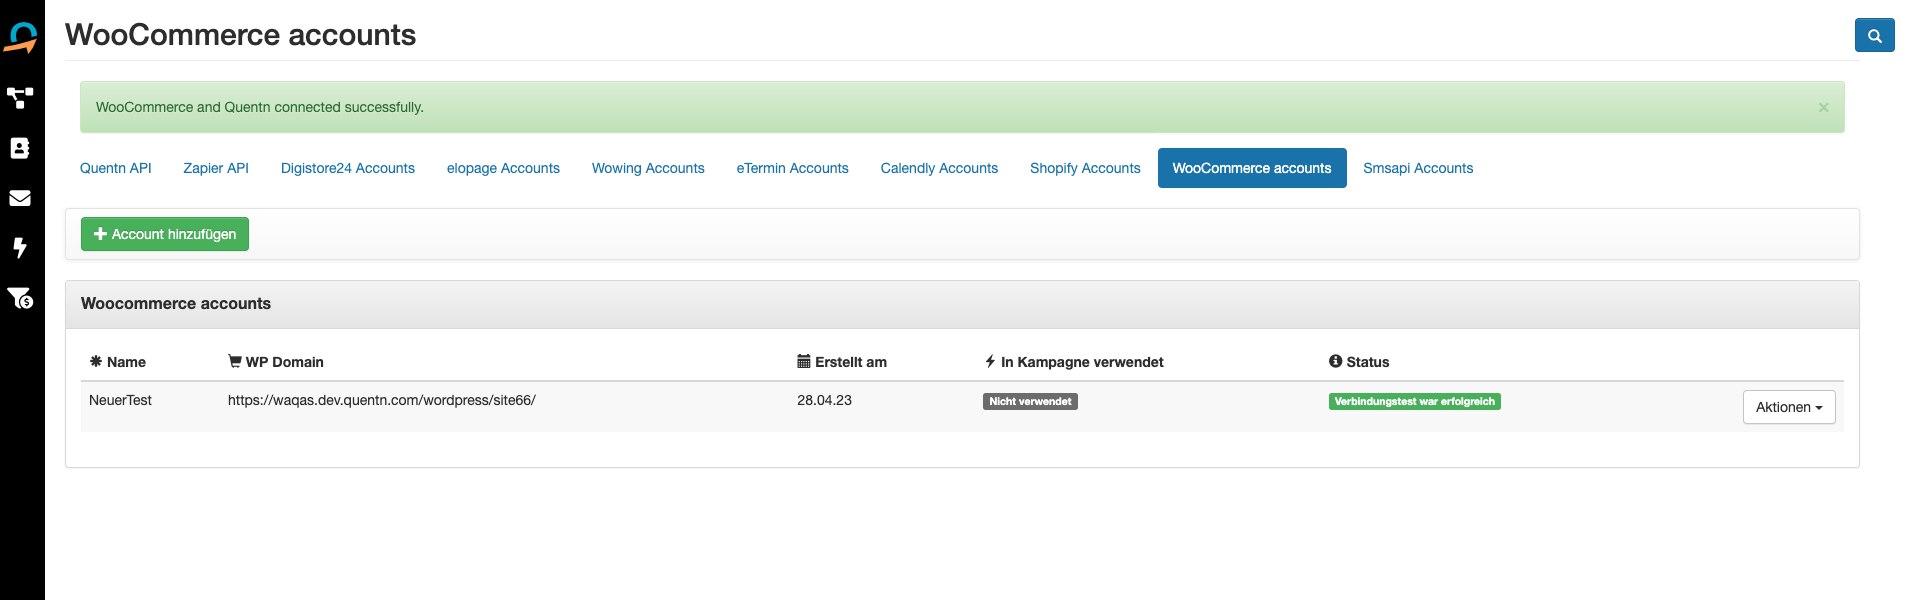The width and height of the screenshot is (1914, 600).
Task: Click the Nicht verwendet badge
Action: pos(1030,402)
